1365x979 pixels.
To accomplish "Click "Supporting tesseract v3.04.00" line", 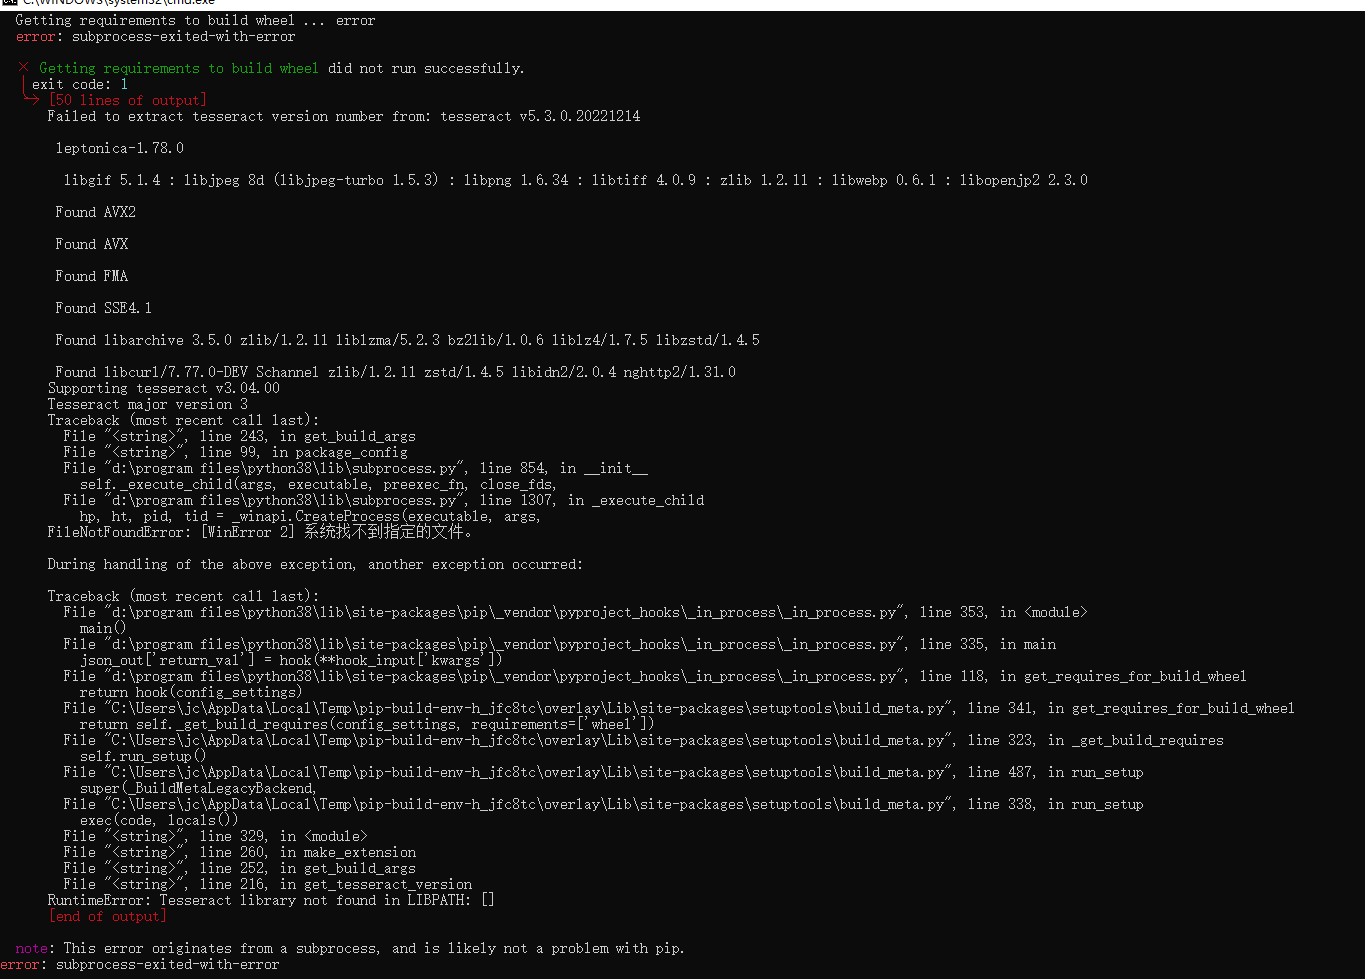I will point(164,388).
